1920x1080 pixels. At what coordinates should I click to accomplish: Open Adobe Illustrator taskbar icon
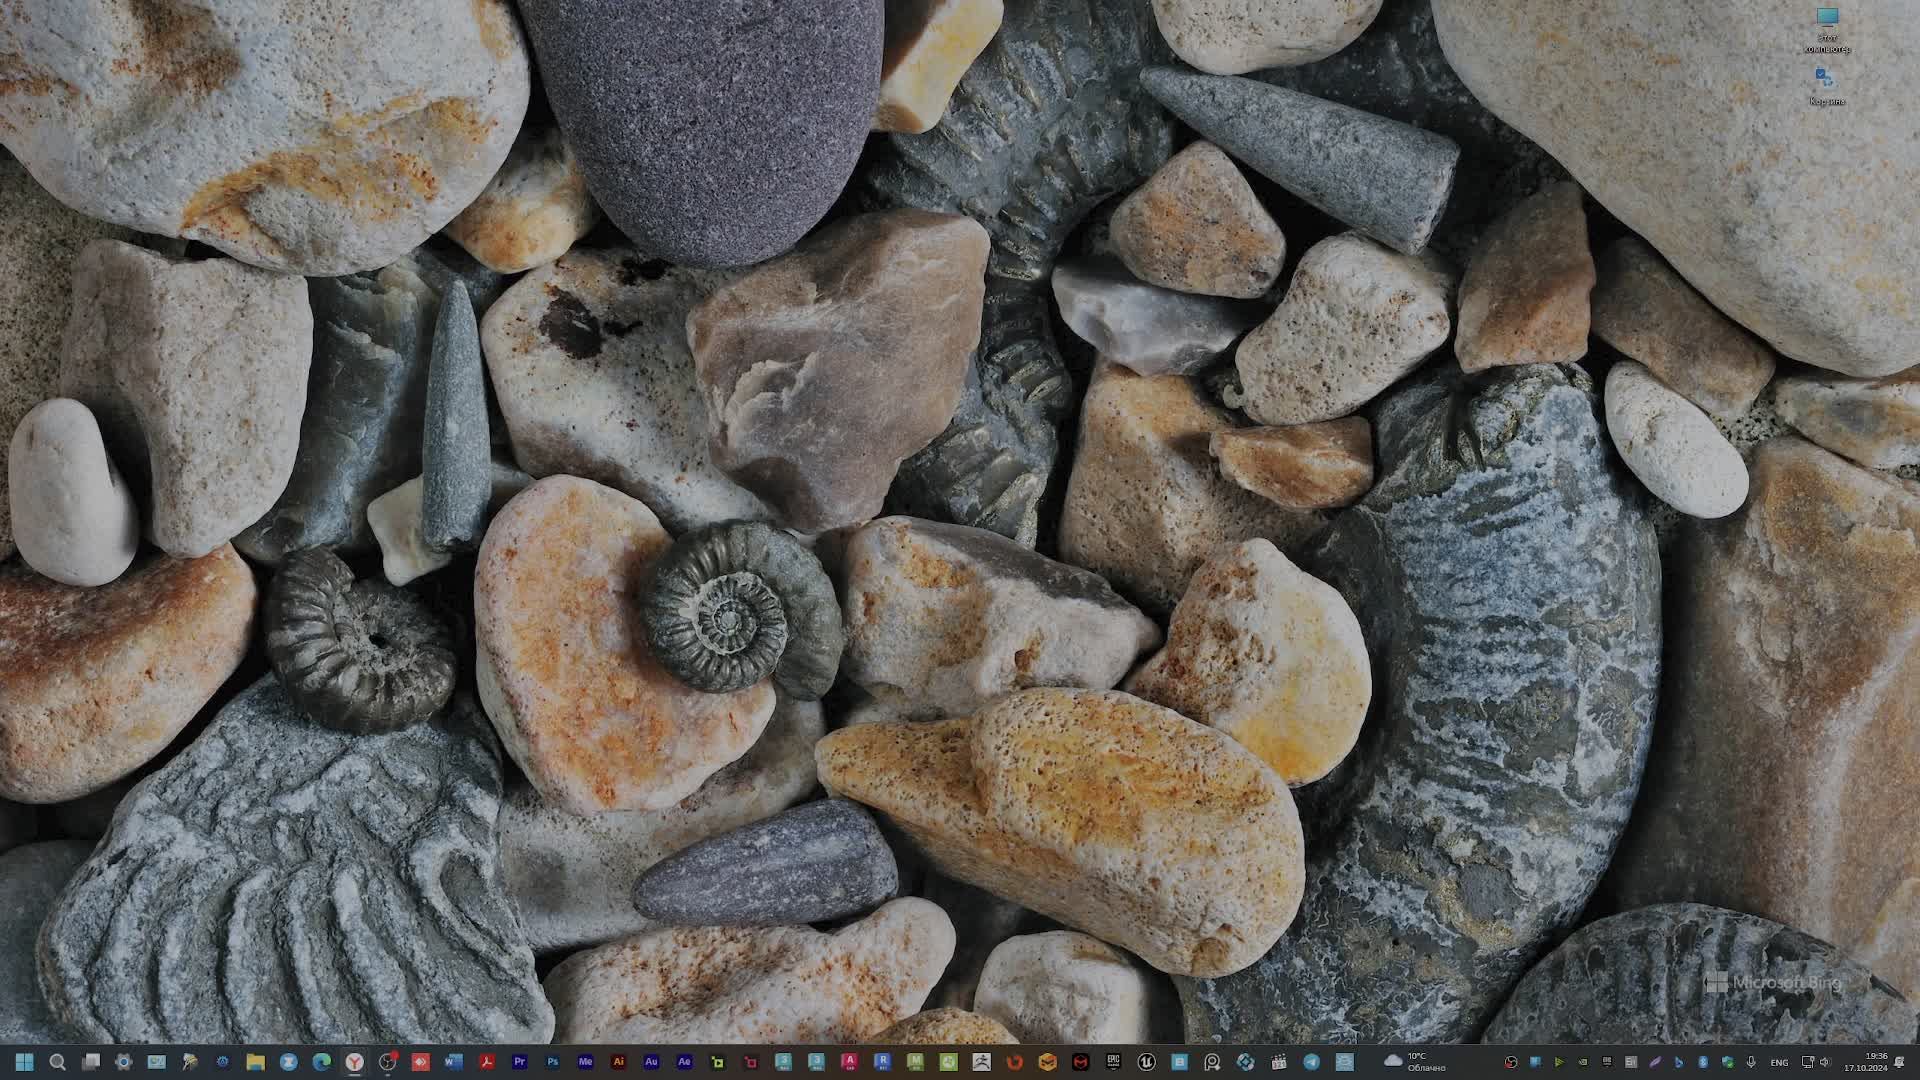click(618, 1062)
